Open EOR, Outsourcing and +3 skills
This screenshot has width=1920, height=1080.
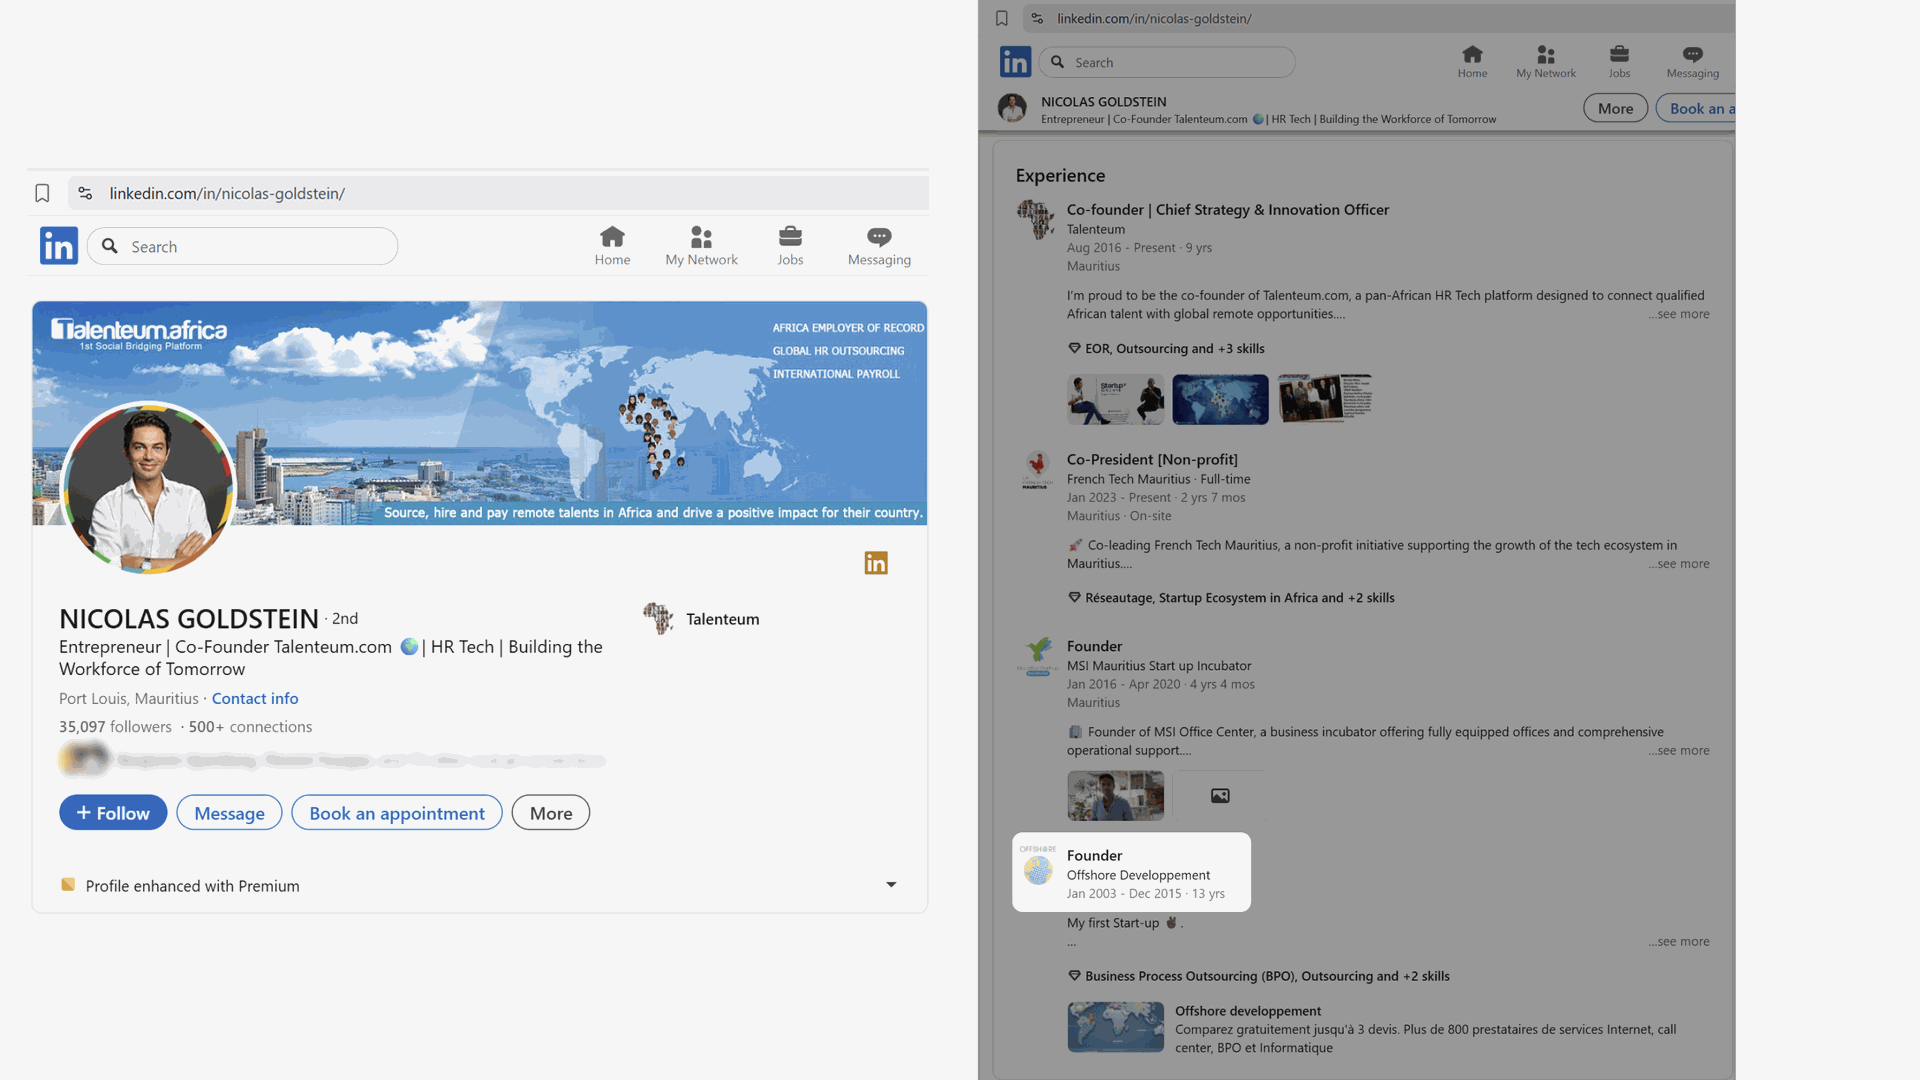click(1174, 349)
